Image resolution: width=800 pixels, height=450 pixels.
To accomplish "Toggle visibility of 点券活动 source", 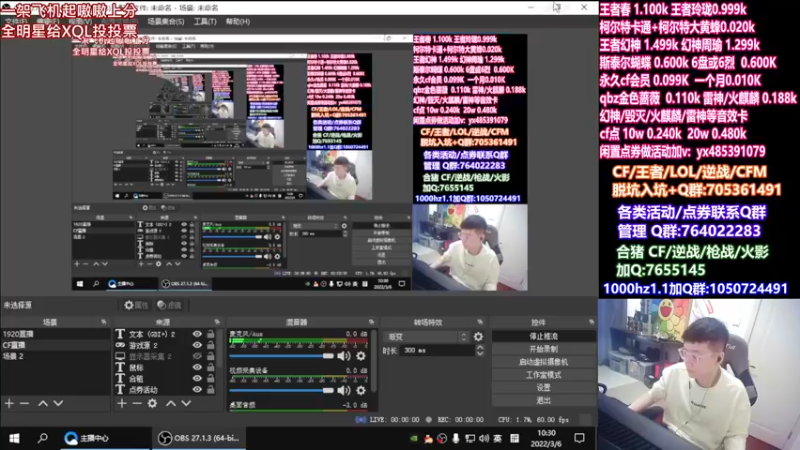I will pos(197,390).
